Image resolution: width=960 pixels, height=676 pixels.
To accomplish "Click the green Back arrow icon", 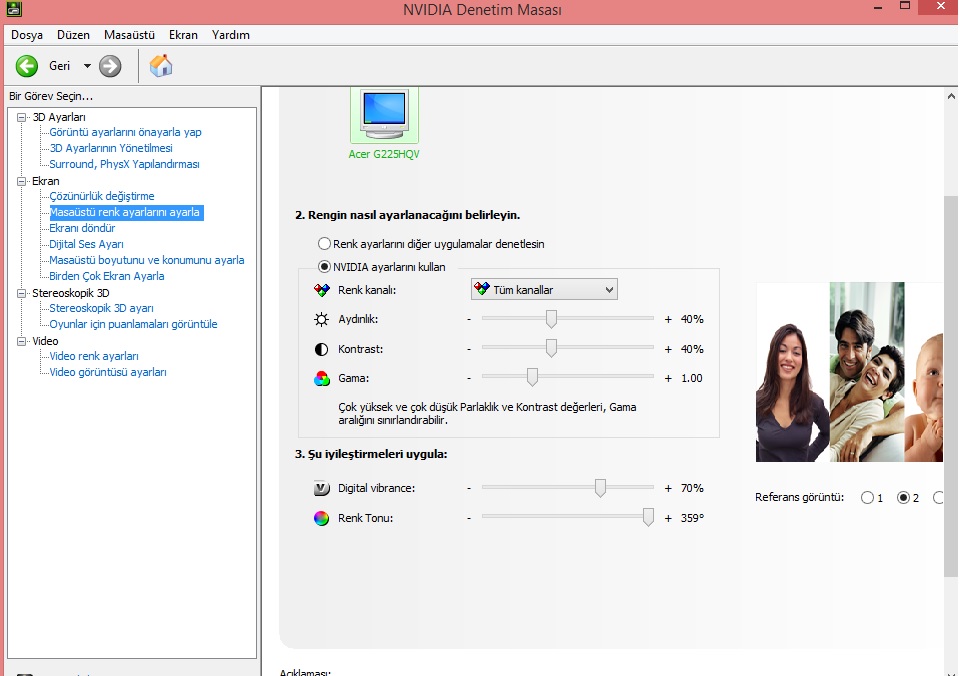I will click(27, 66).
